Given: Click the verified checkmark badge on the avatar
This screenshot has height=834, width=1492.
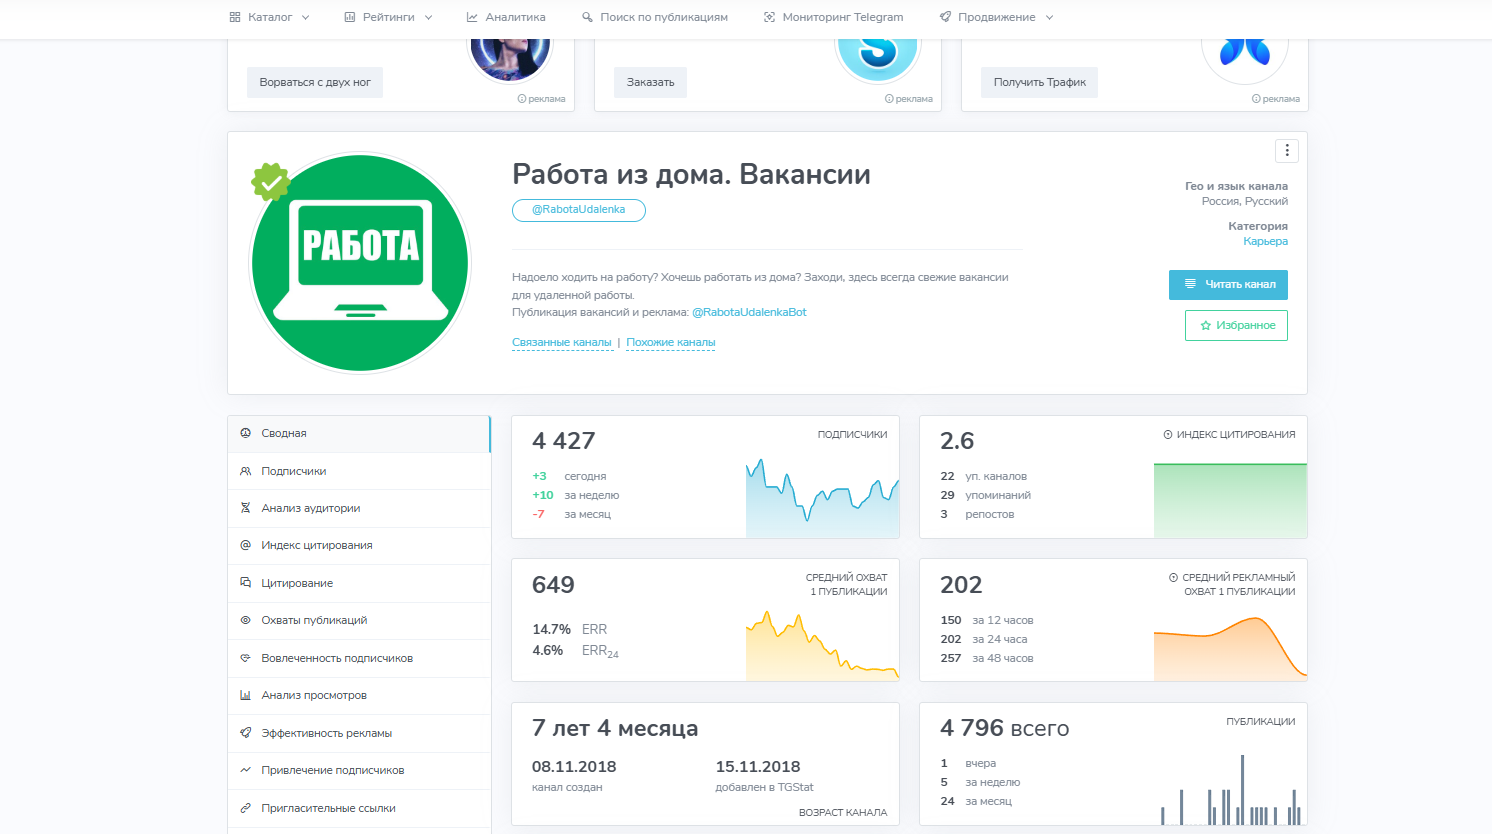Looking at the screenshot, I should point(271,183).
